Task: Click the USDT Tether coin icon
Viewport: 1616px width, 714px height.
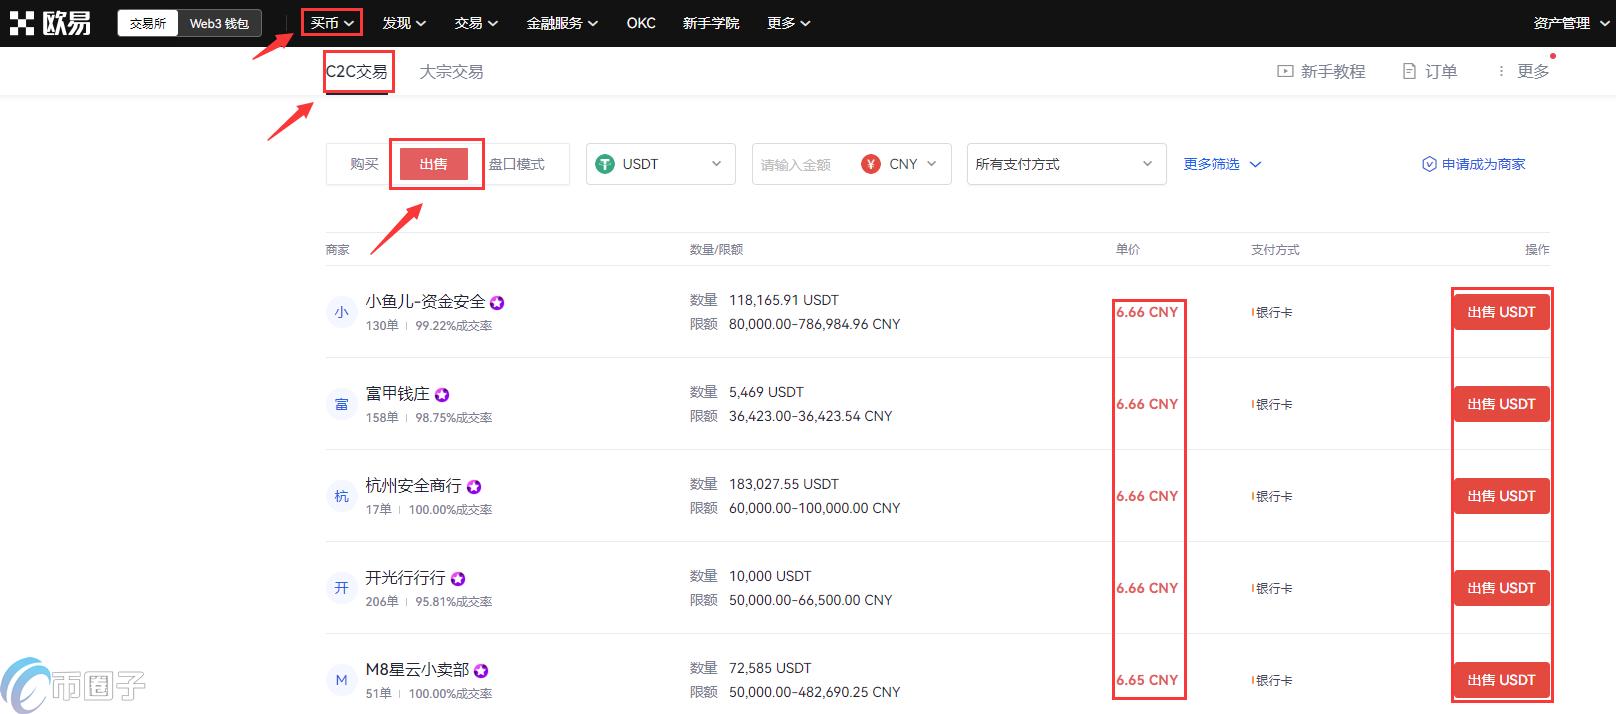Action: coord(605,164)
